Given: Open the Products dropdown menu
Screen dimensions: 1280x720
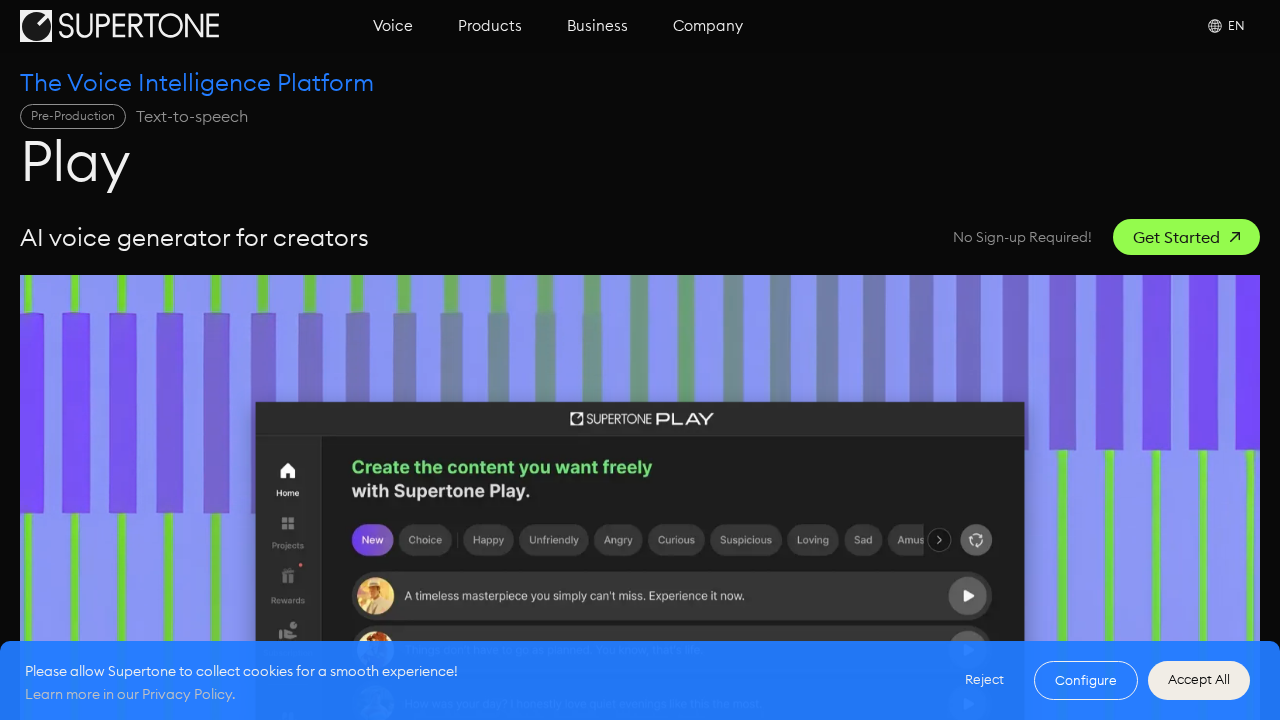Looking at the screenshot, I should pos(489,26).
